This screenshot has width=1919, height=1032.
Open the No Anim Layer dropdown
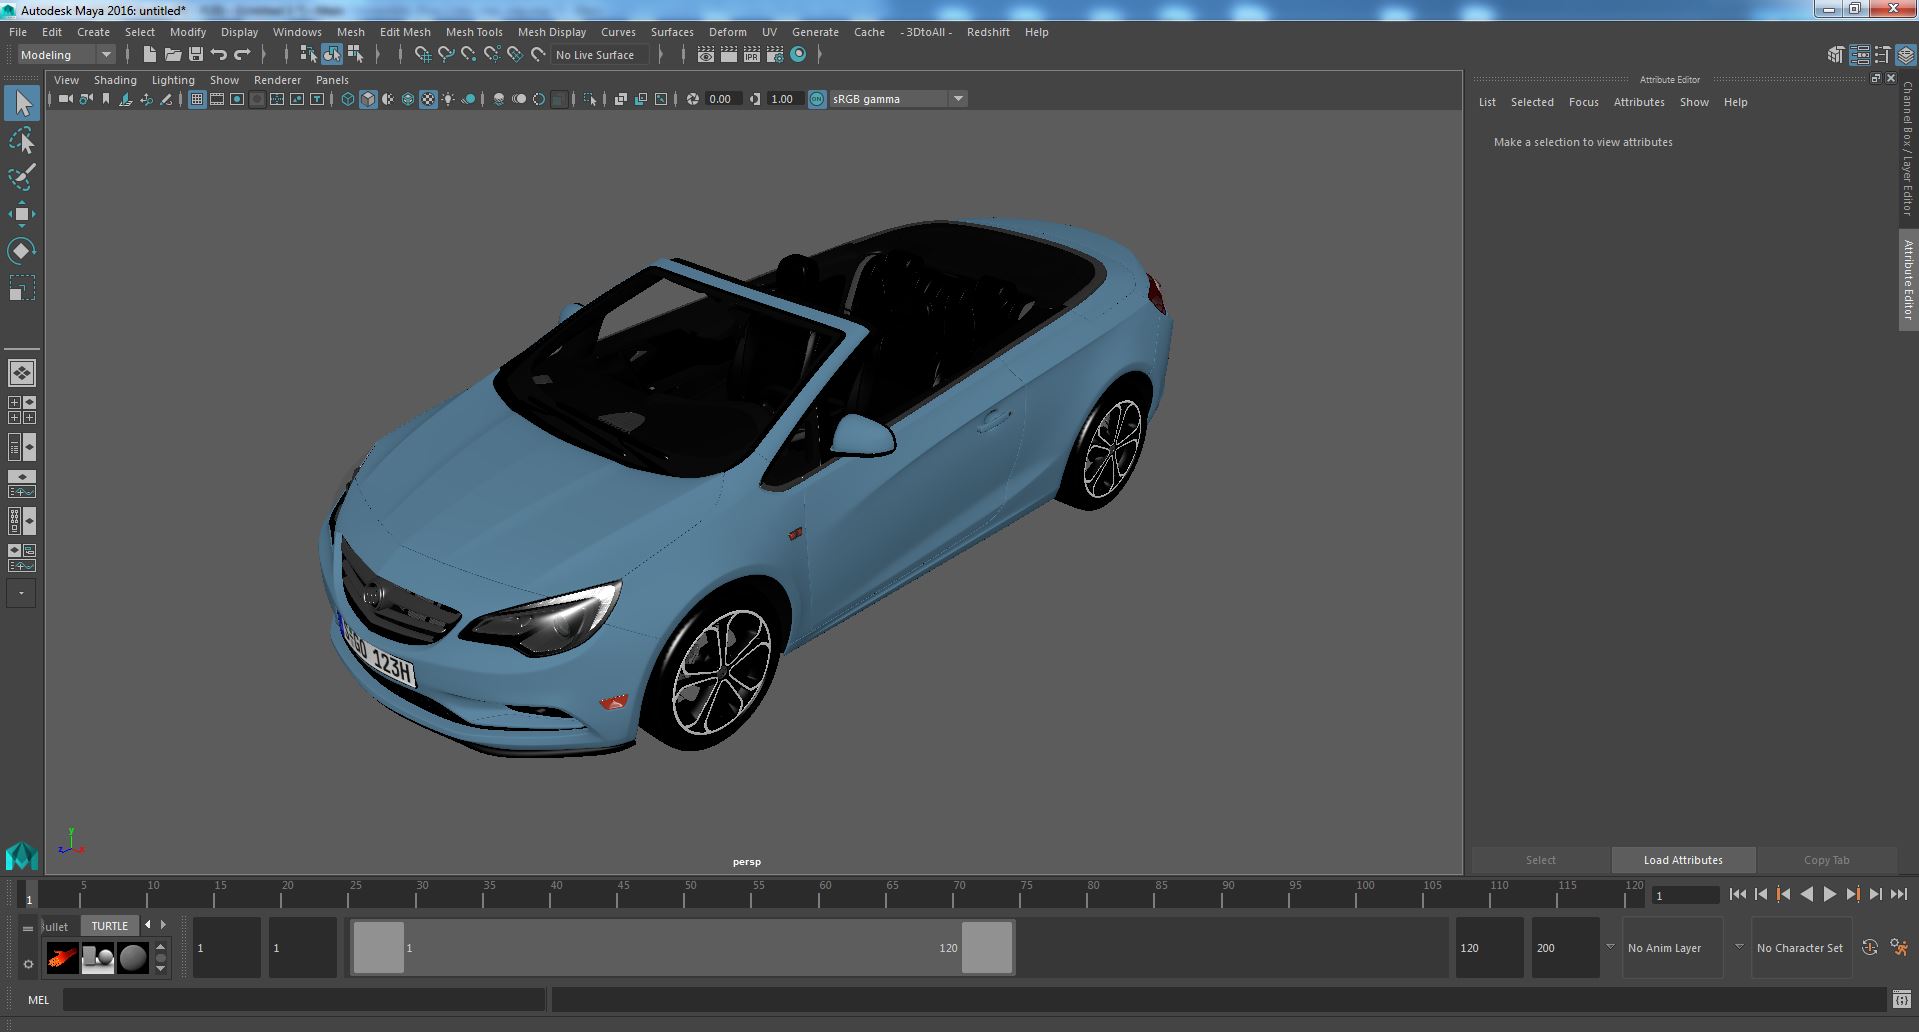tap(1672, 947)
